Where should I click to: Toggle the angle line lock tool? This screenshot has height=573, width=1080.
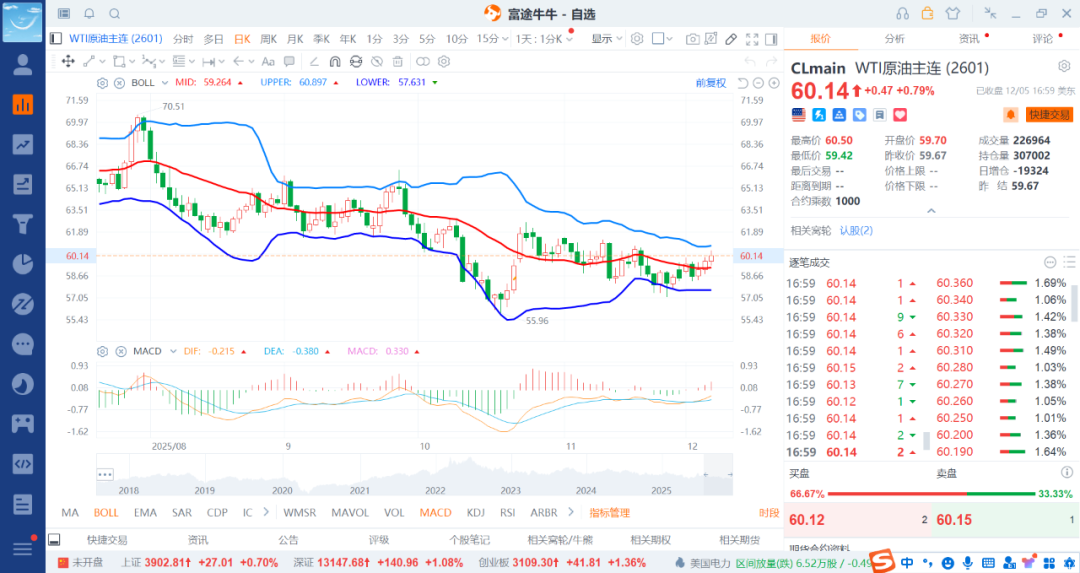coord(313,61)
